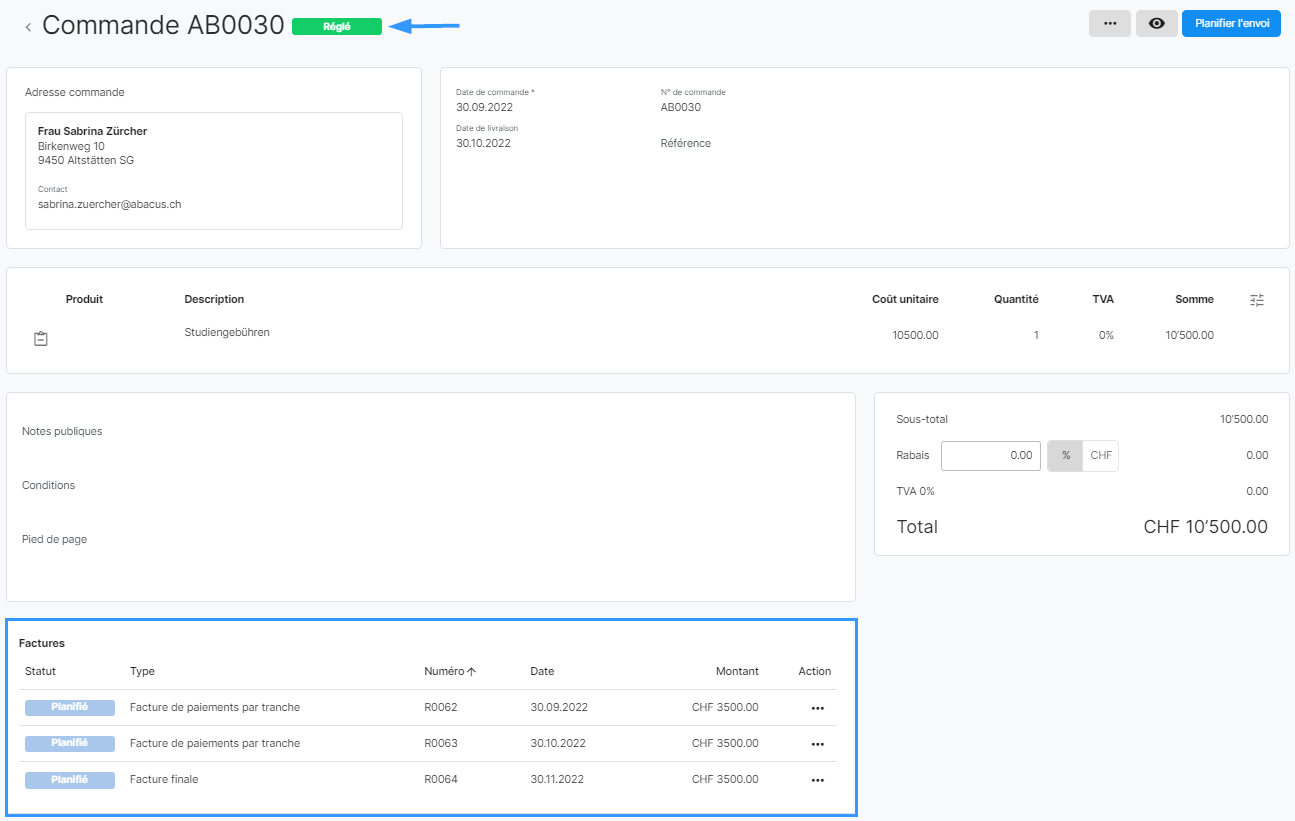Open action menu for final invoice R0064
Image resolution: width=1295 pixels, height=821 pixels.
(817, 780)
